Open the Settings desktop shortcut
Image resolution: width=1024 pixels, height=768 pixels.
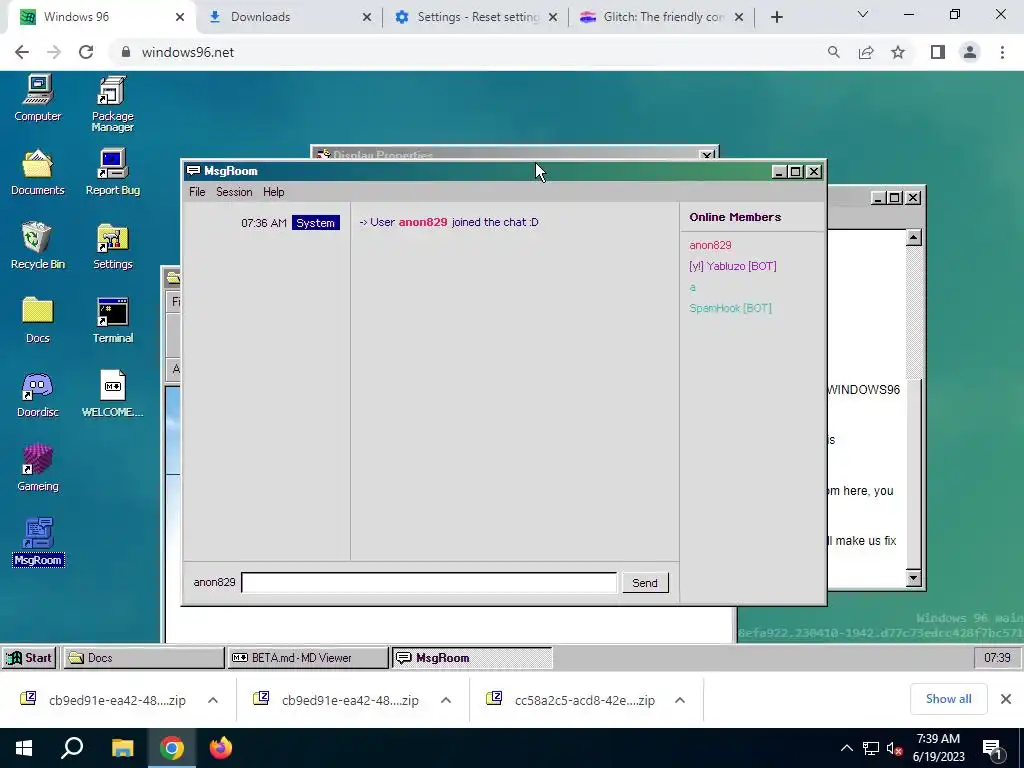coord(112,246)
